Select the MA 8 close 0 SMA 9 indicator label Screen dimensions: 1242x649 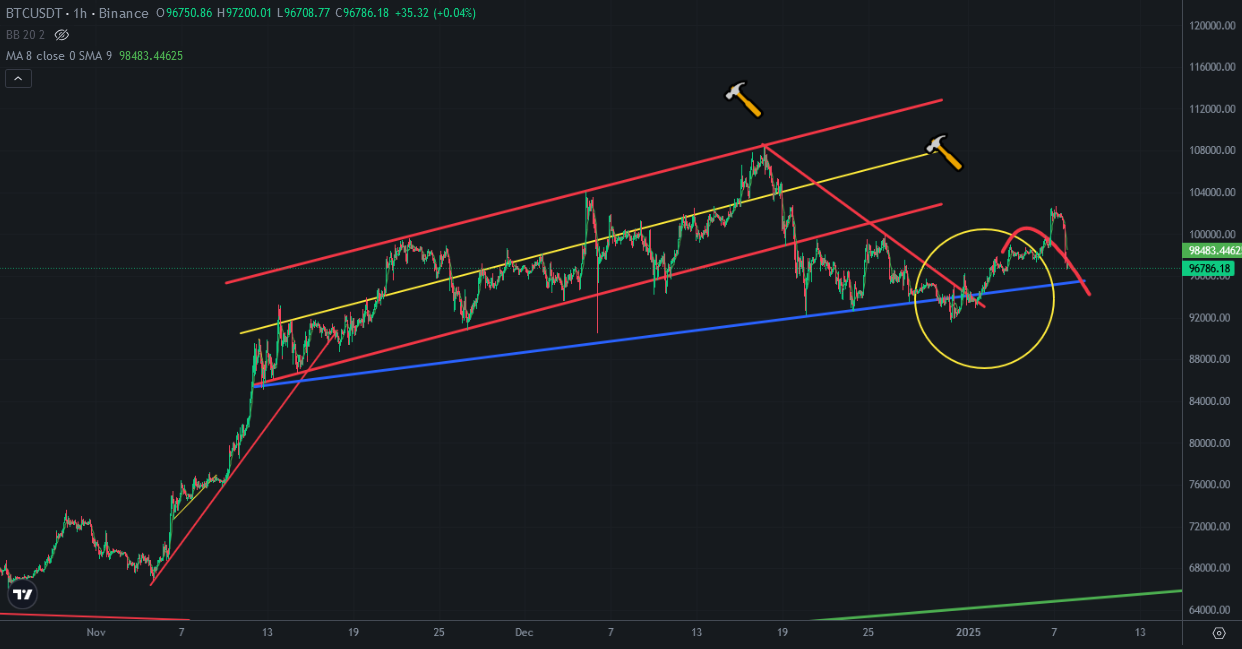click(x=59, y=55)
